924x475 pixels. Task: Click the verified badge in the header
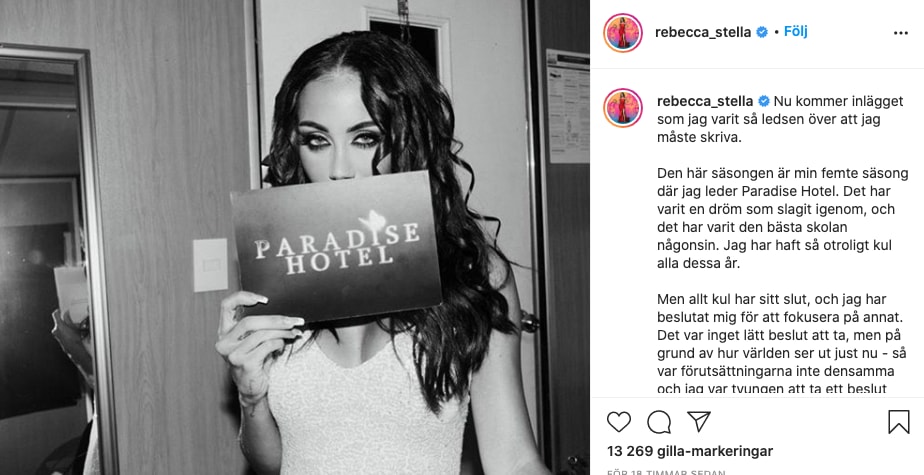pos(762,32)
